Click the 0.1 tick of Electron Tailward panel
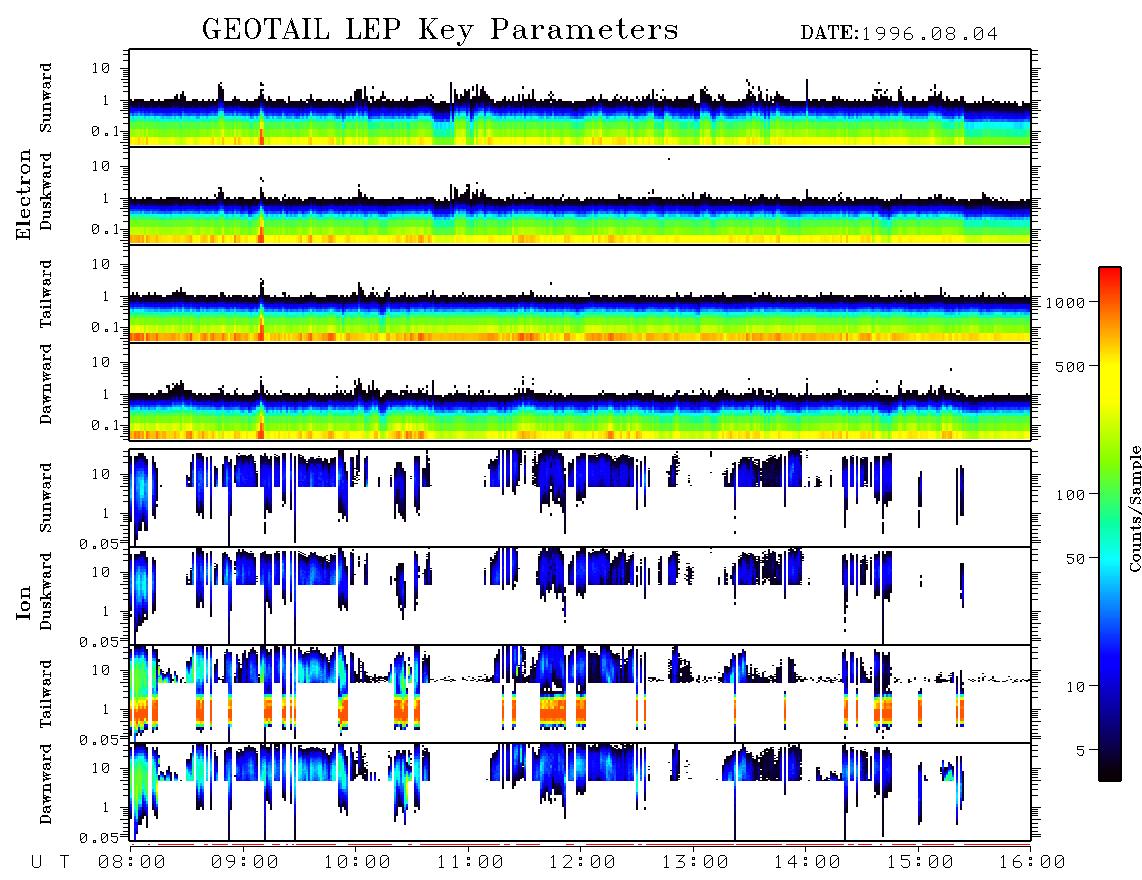This screenshot has width=1142, height=880. point(106,328)
